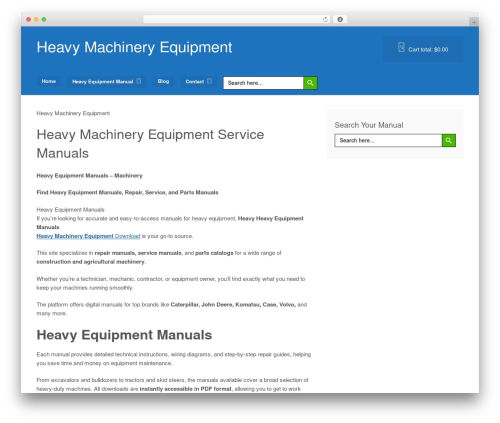500x423 pixels.
Task: Focus the Search Your Manual input field
Action: (x=388, y=140)
